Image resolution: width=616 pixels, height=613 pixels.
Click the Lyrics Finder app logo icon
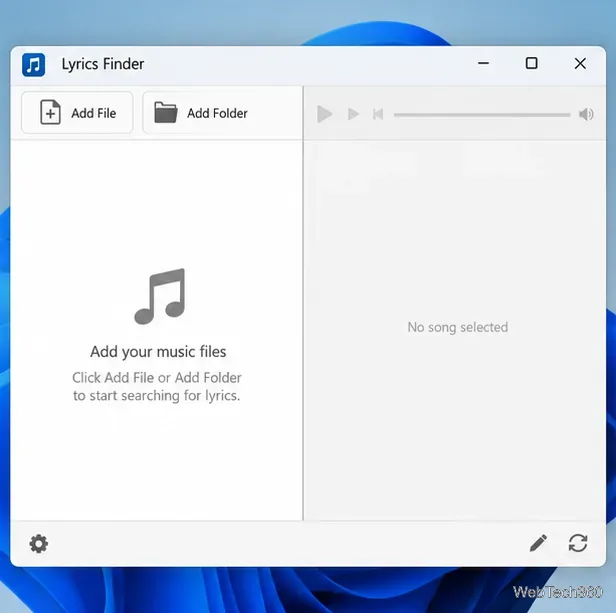pyautogui.click(x=34, y=64)
